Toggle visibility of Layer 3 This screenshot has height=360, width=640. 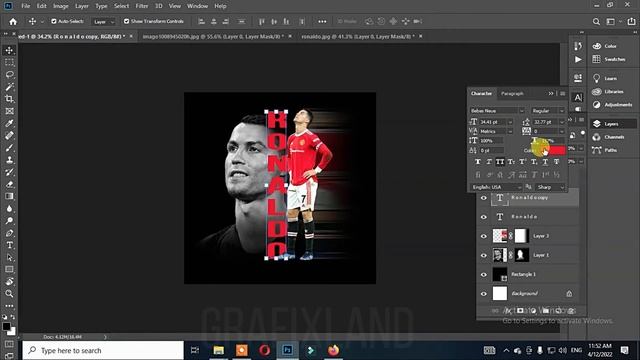click(484, 236)
